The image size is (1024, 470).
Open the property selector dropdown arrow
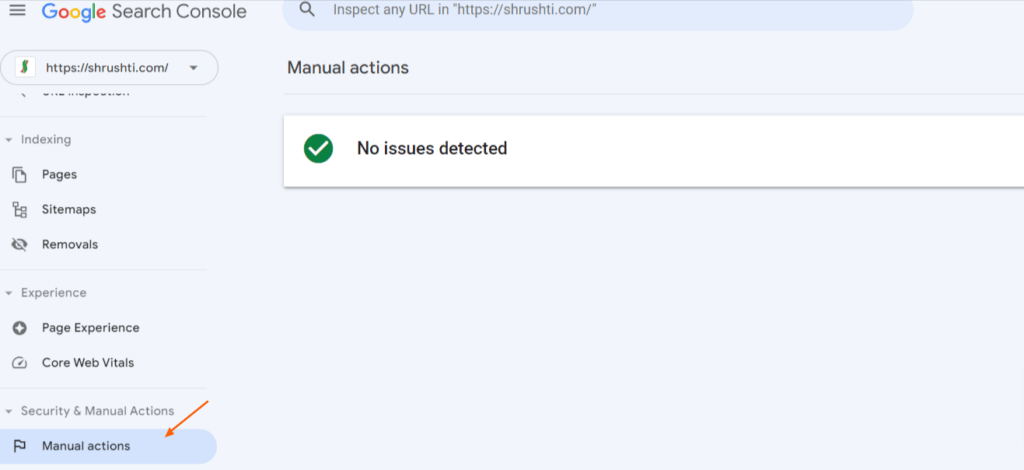tap(193, 68)
